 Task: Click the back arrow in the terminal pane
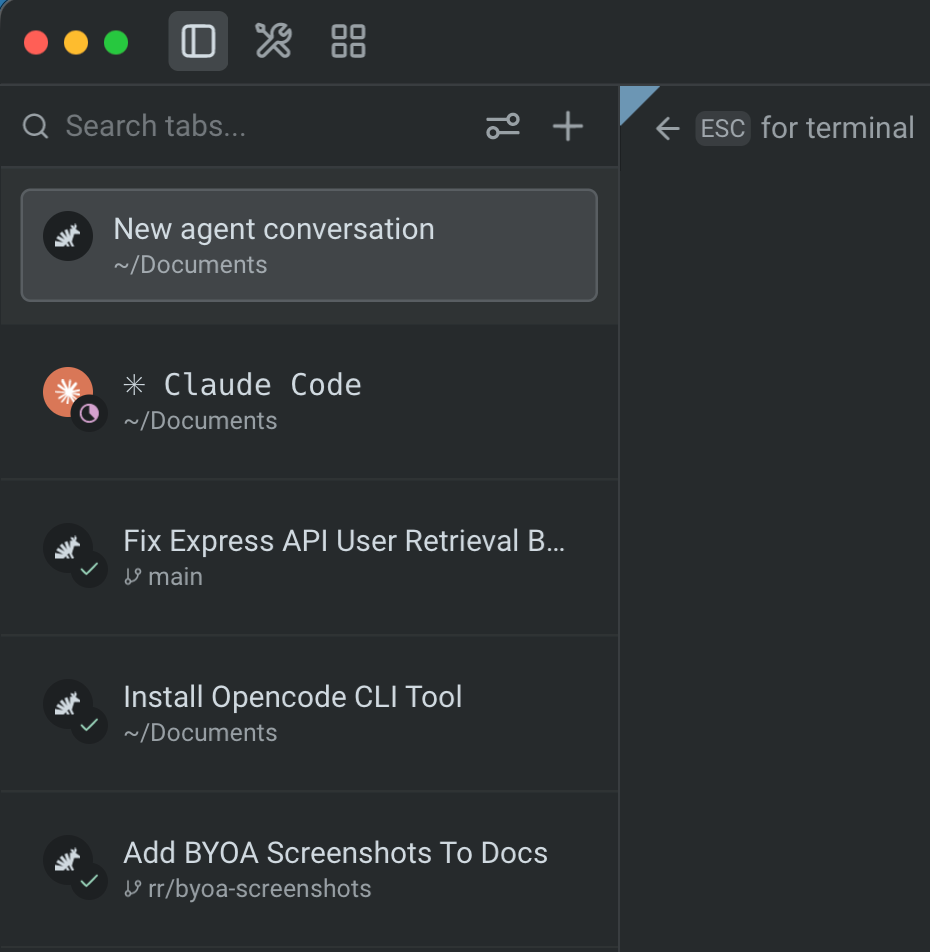(667, 128)
